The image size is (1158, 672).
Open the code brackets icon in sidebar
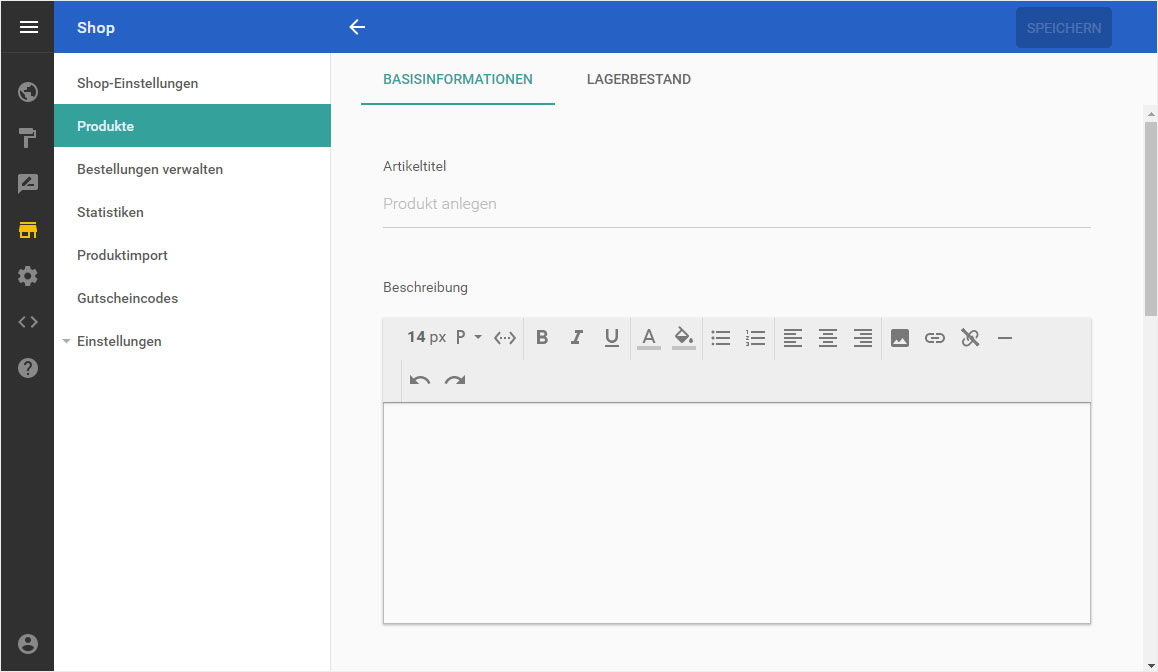(28, 322)
